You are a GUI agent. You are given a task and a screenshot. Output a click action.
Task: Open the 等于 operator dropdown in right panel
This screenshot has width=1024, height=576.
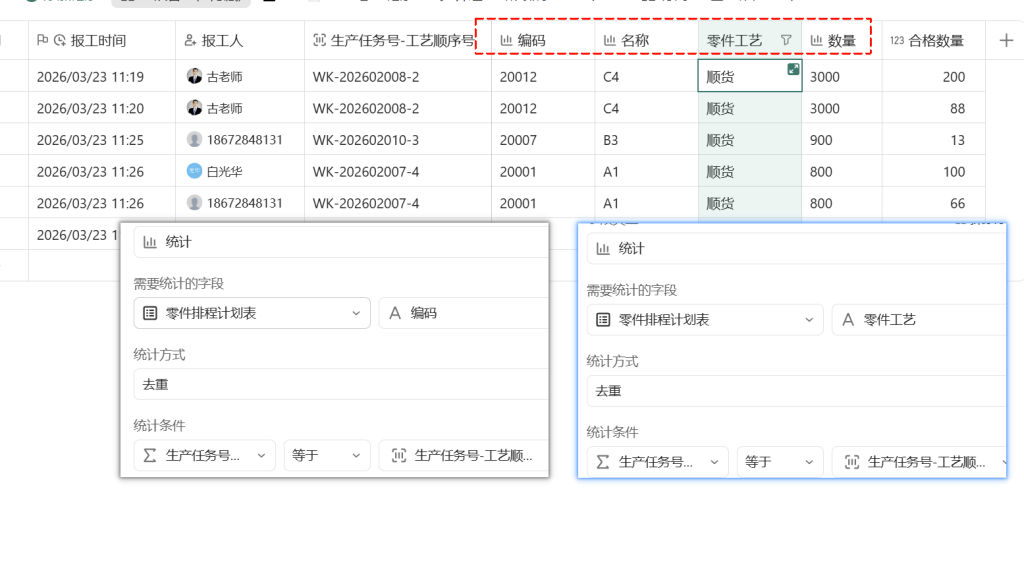(780, 462)
